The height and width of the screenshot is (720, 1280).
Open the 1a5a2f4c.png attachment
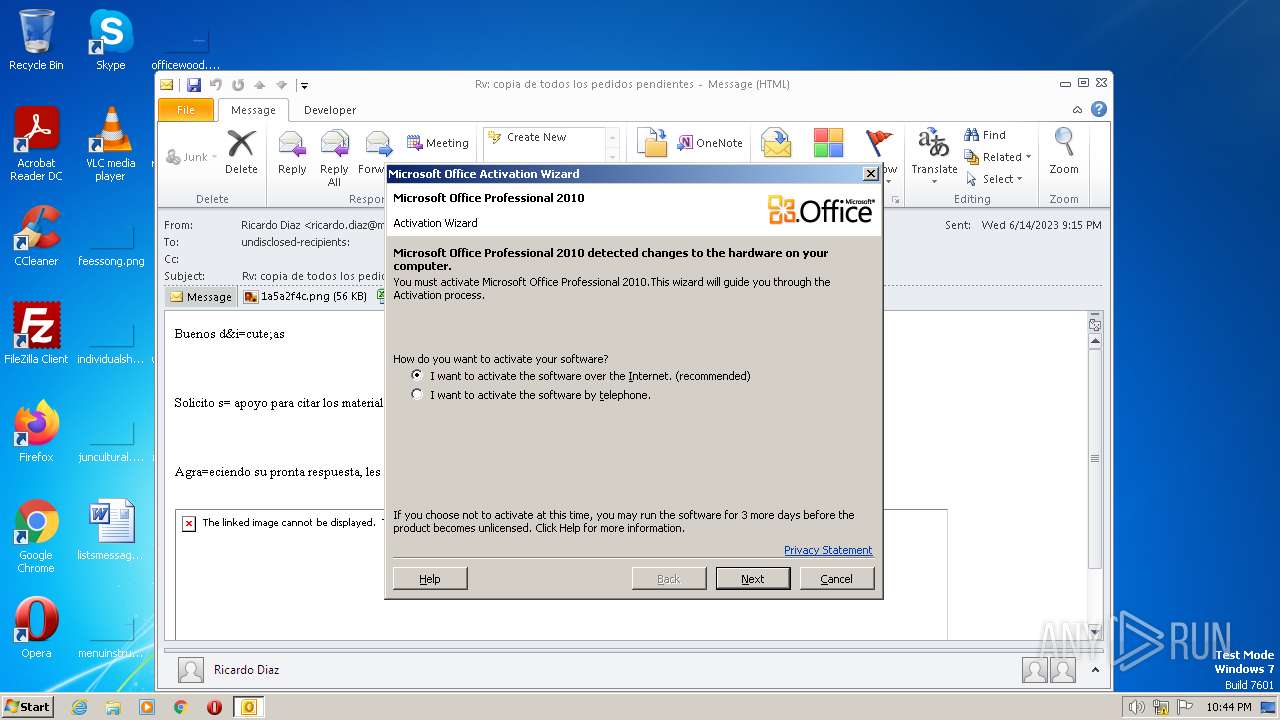point(305,297)
